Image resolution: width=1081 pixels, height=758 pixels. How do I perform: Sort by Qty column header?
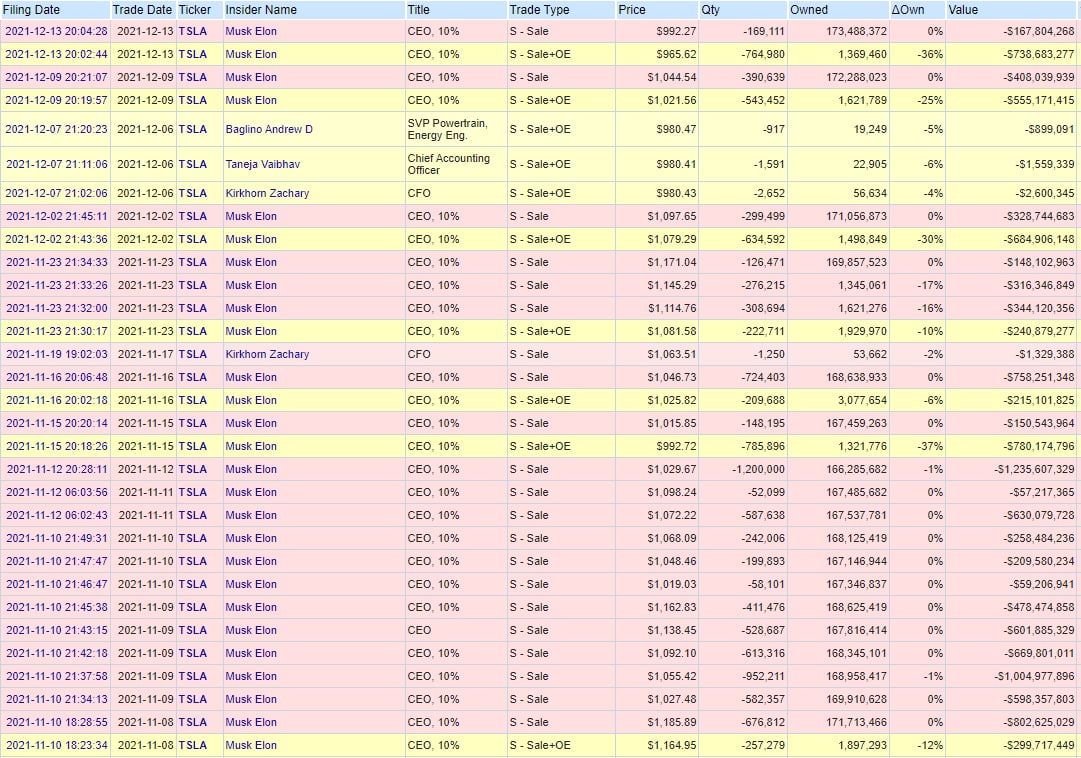(710, 10)
